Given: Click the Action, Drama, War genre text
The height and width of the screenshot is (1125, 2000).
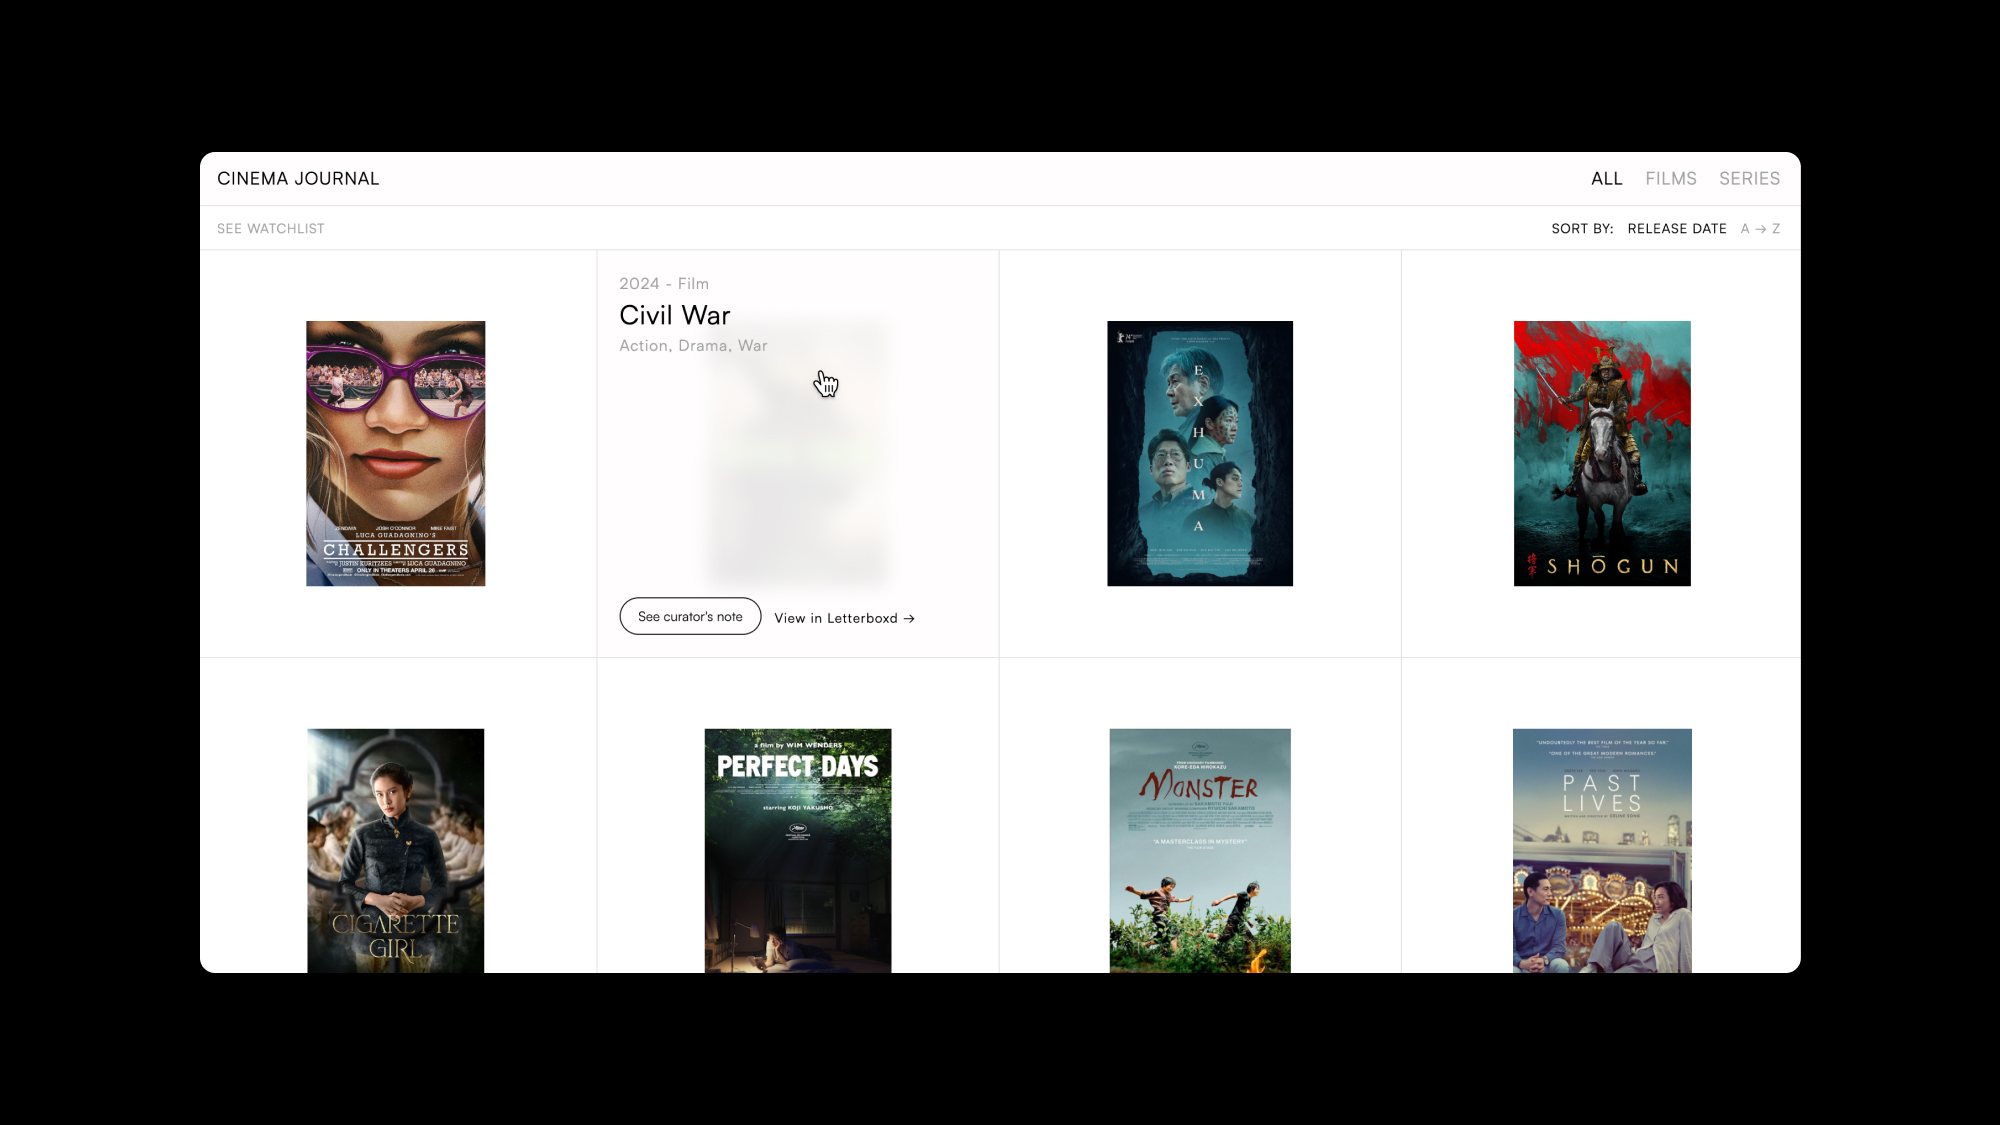Looking at the screenshot, I should 693,346.
